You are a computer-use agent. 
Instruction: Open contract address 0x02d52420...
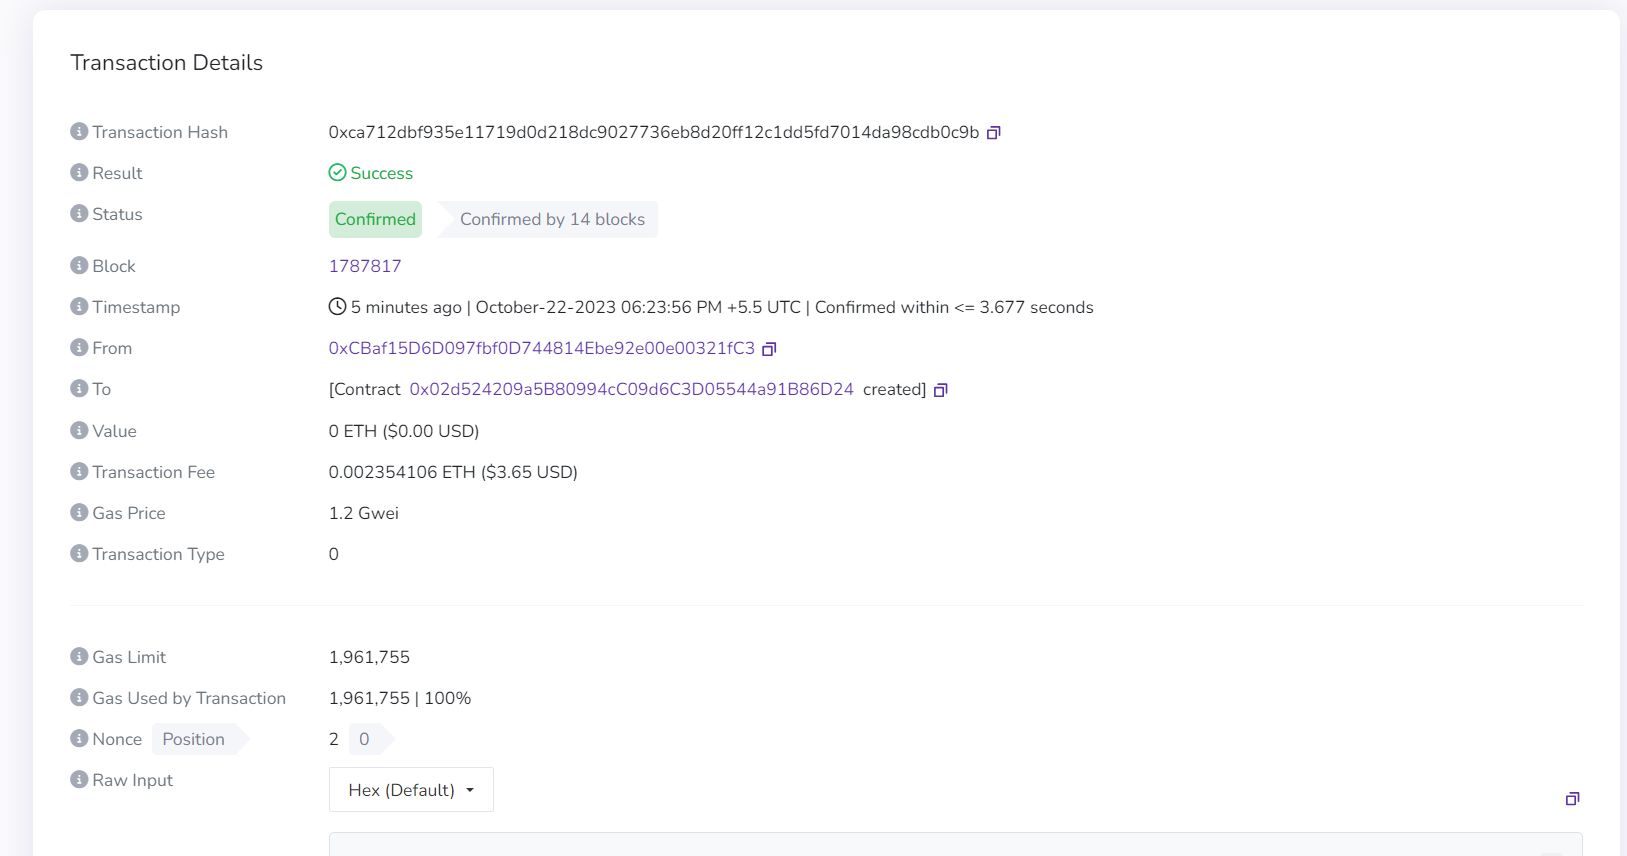tap(632, 389)
